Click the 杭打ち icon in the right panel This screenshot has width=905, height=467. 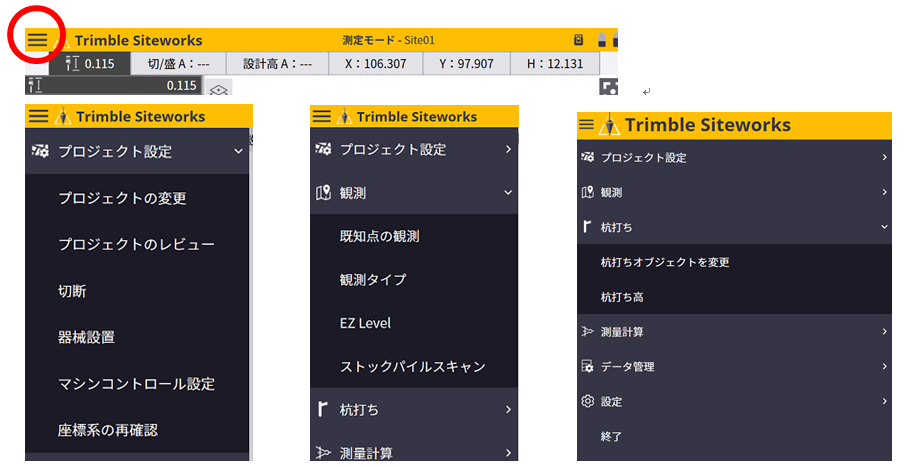586,227
